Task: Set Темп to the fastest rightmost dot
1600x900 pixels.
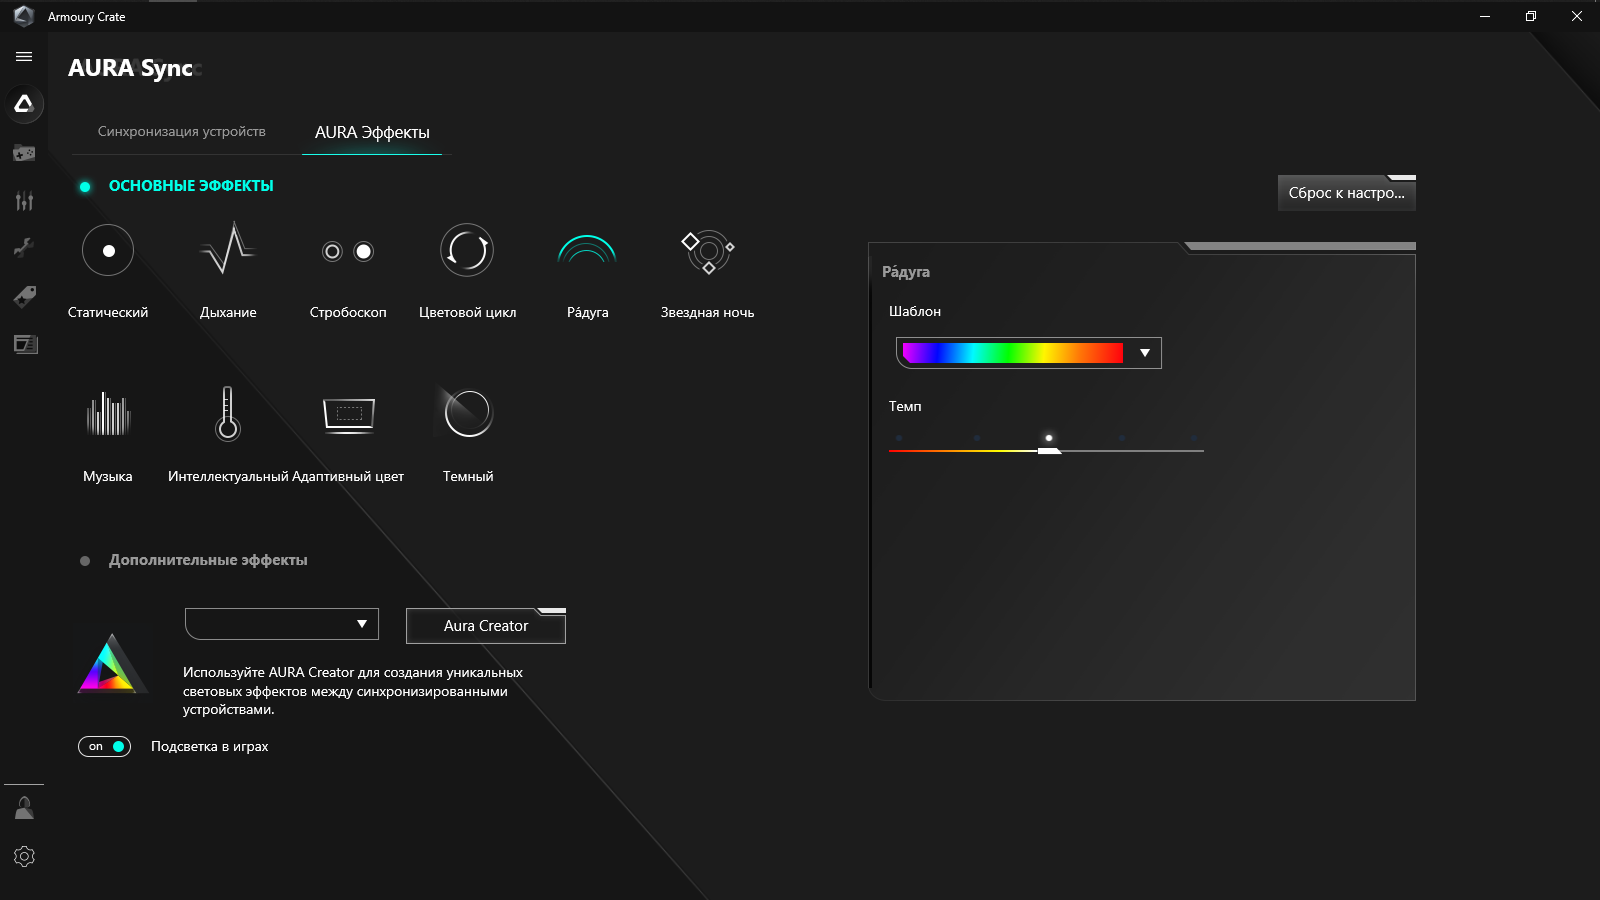Action: click(1194, 438)
